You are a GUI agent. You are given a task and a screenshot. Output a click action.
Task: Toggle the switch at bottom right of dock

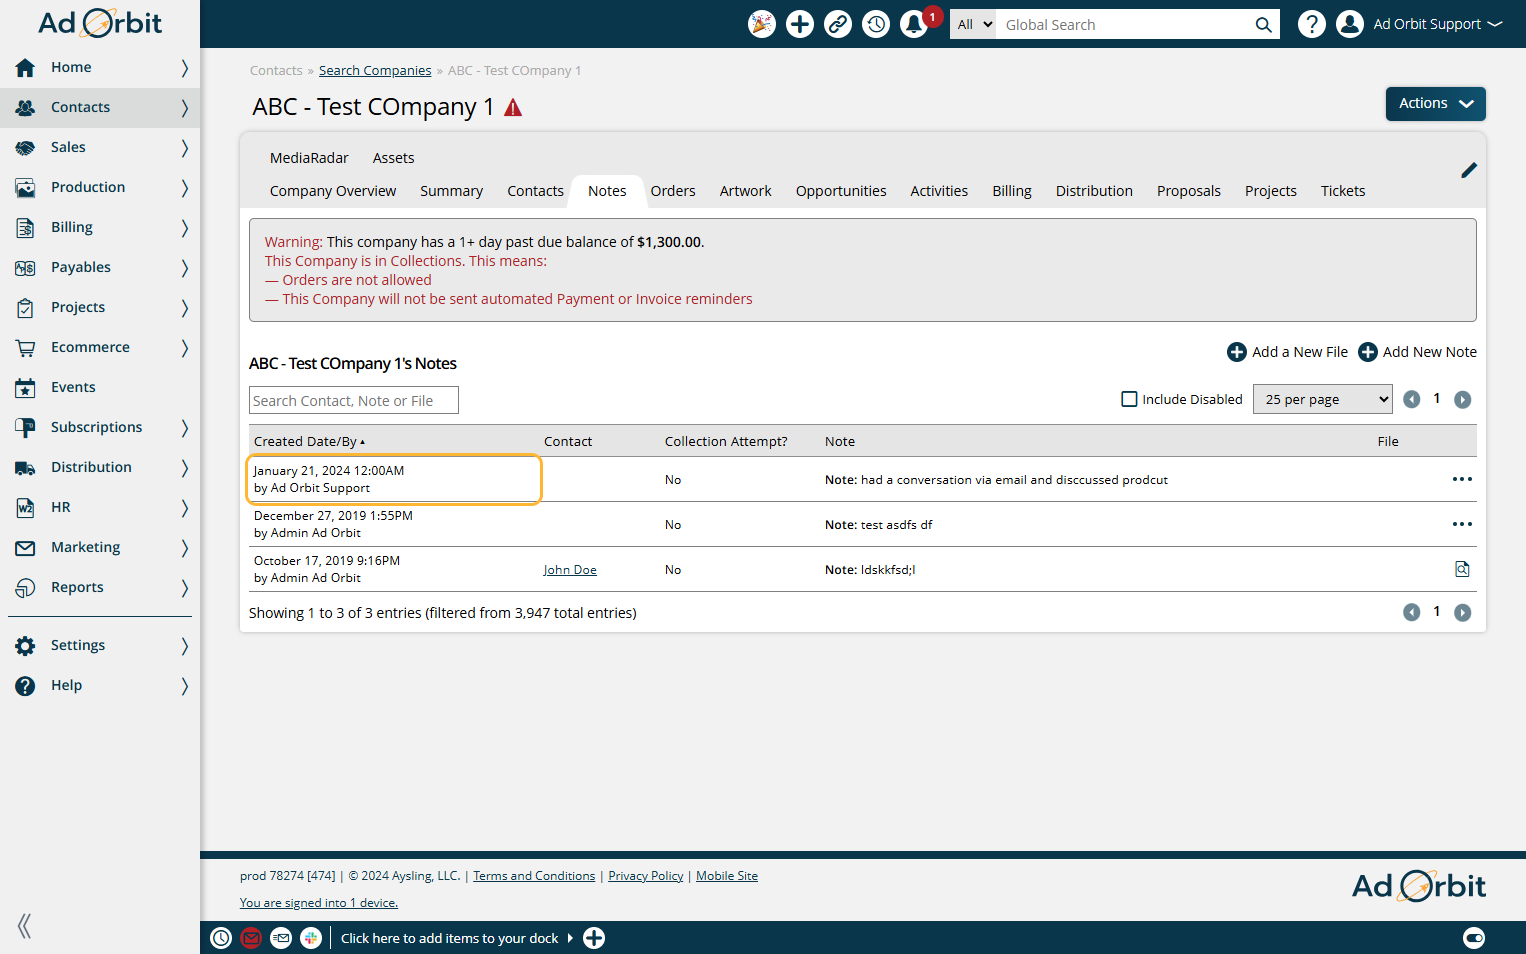[x=1474, y=938]
